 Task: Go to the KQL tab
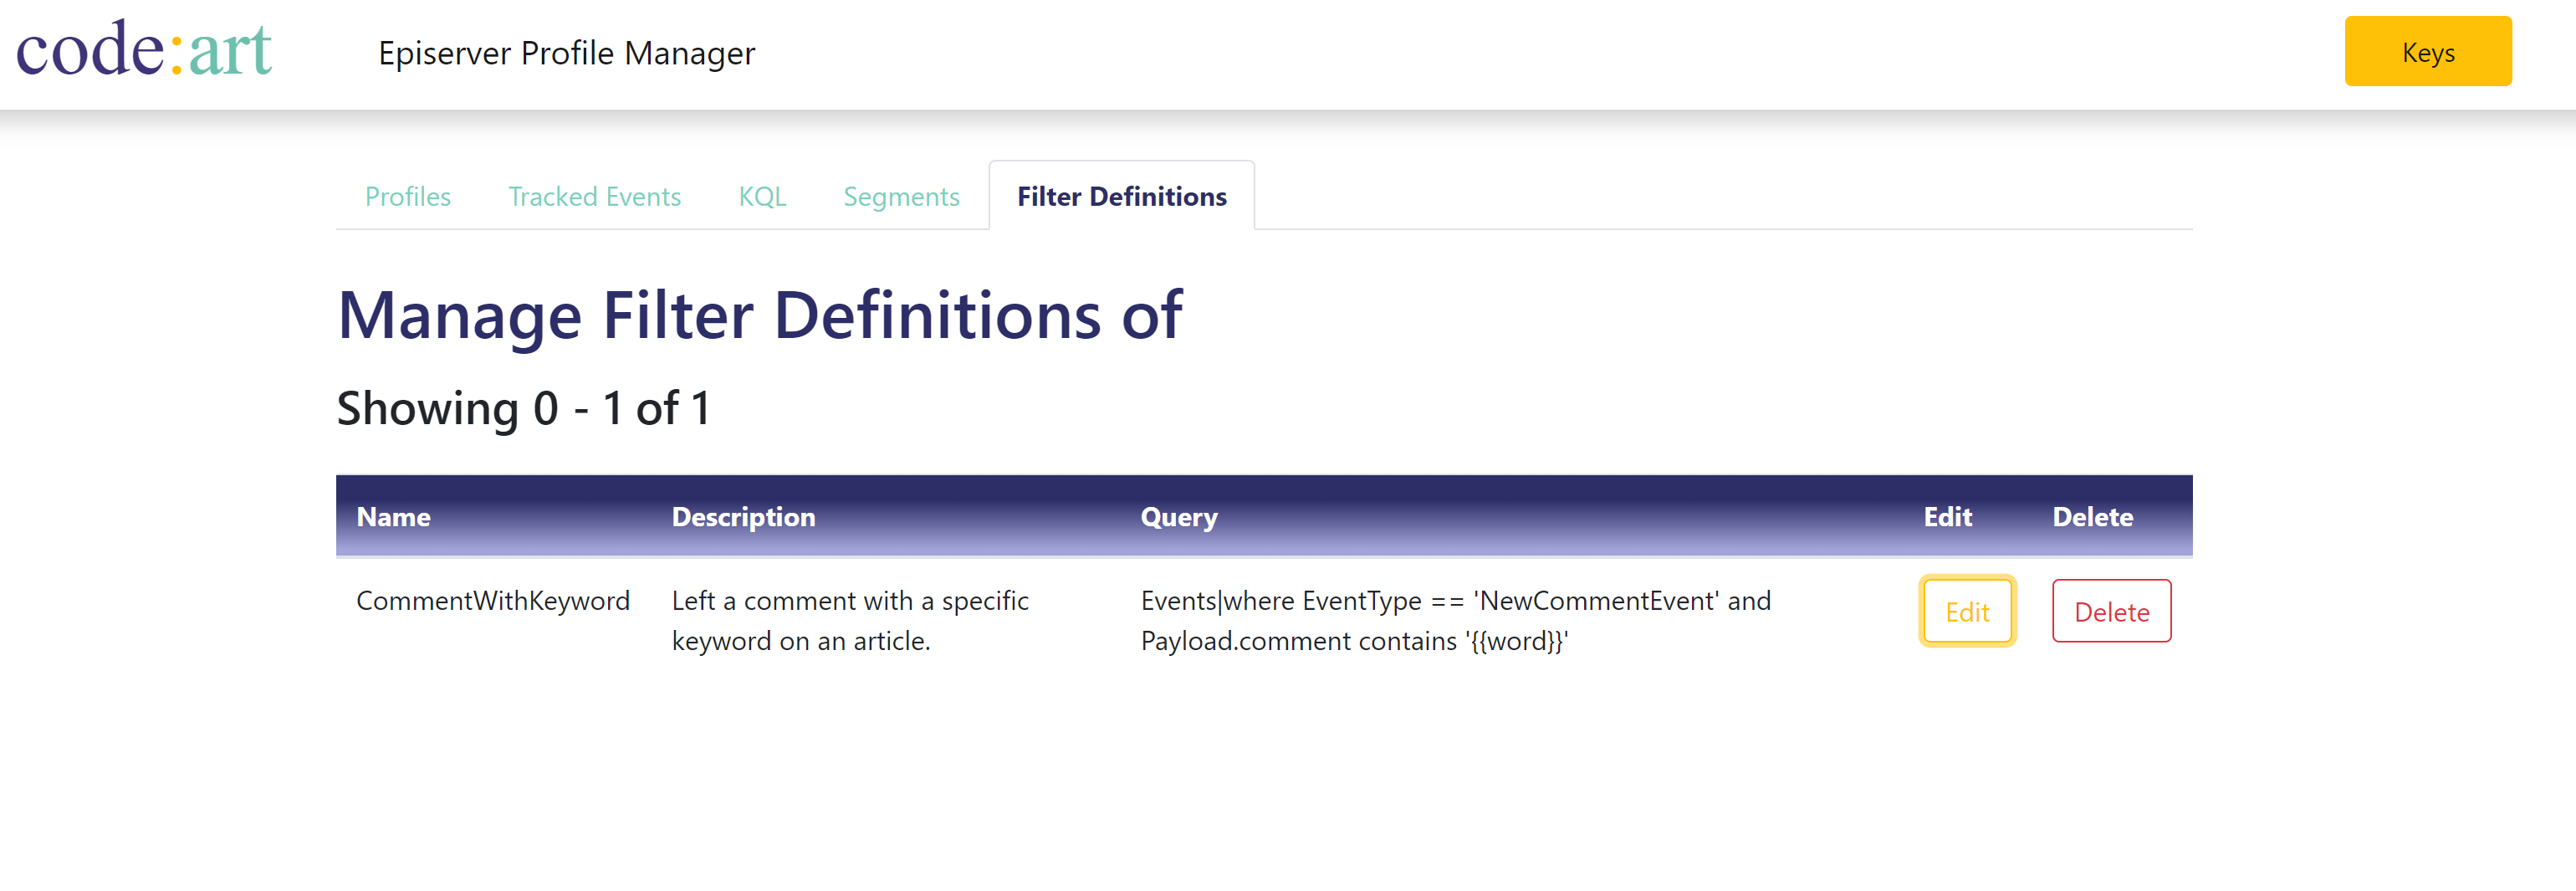(x=762, y=196)
